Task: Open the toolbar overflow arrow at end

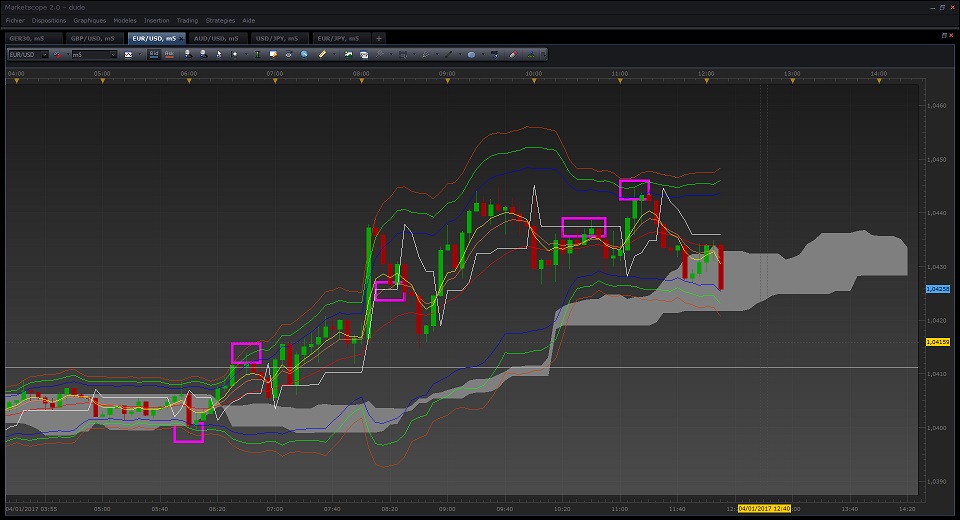Action: coord(543,55)
